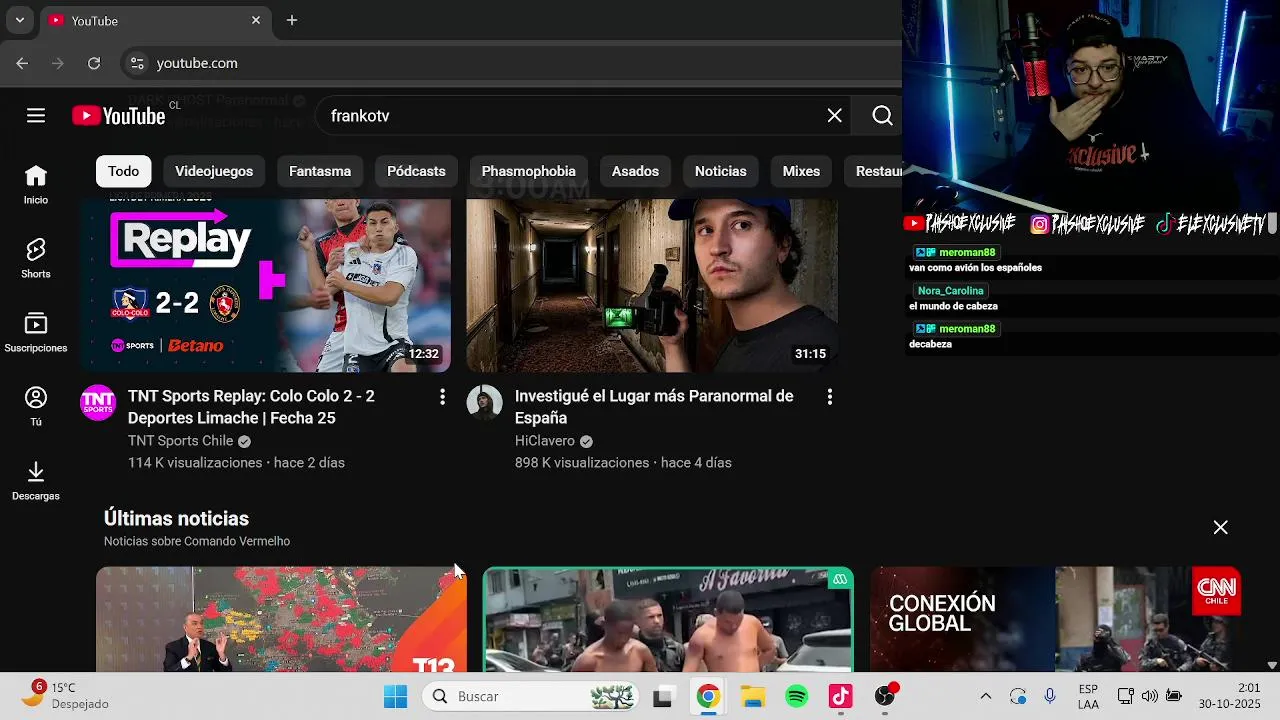This screenshot has height=720, width=1280.
Task: Click the 114 K visualizaciones text
Action: pyautogui.click(x=195, y=463)
